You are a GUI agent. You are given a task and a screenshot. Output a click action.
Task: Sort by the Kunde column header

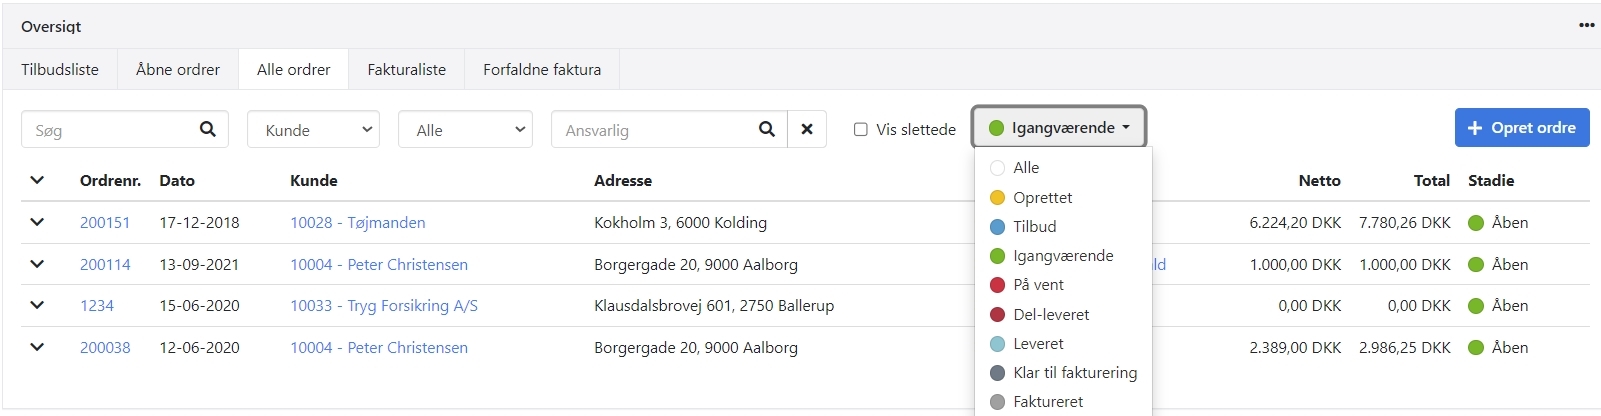click(314, 181)
